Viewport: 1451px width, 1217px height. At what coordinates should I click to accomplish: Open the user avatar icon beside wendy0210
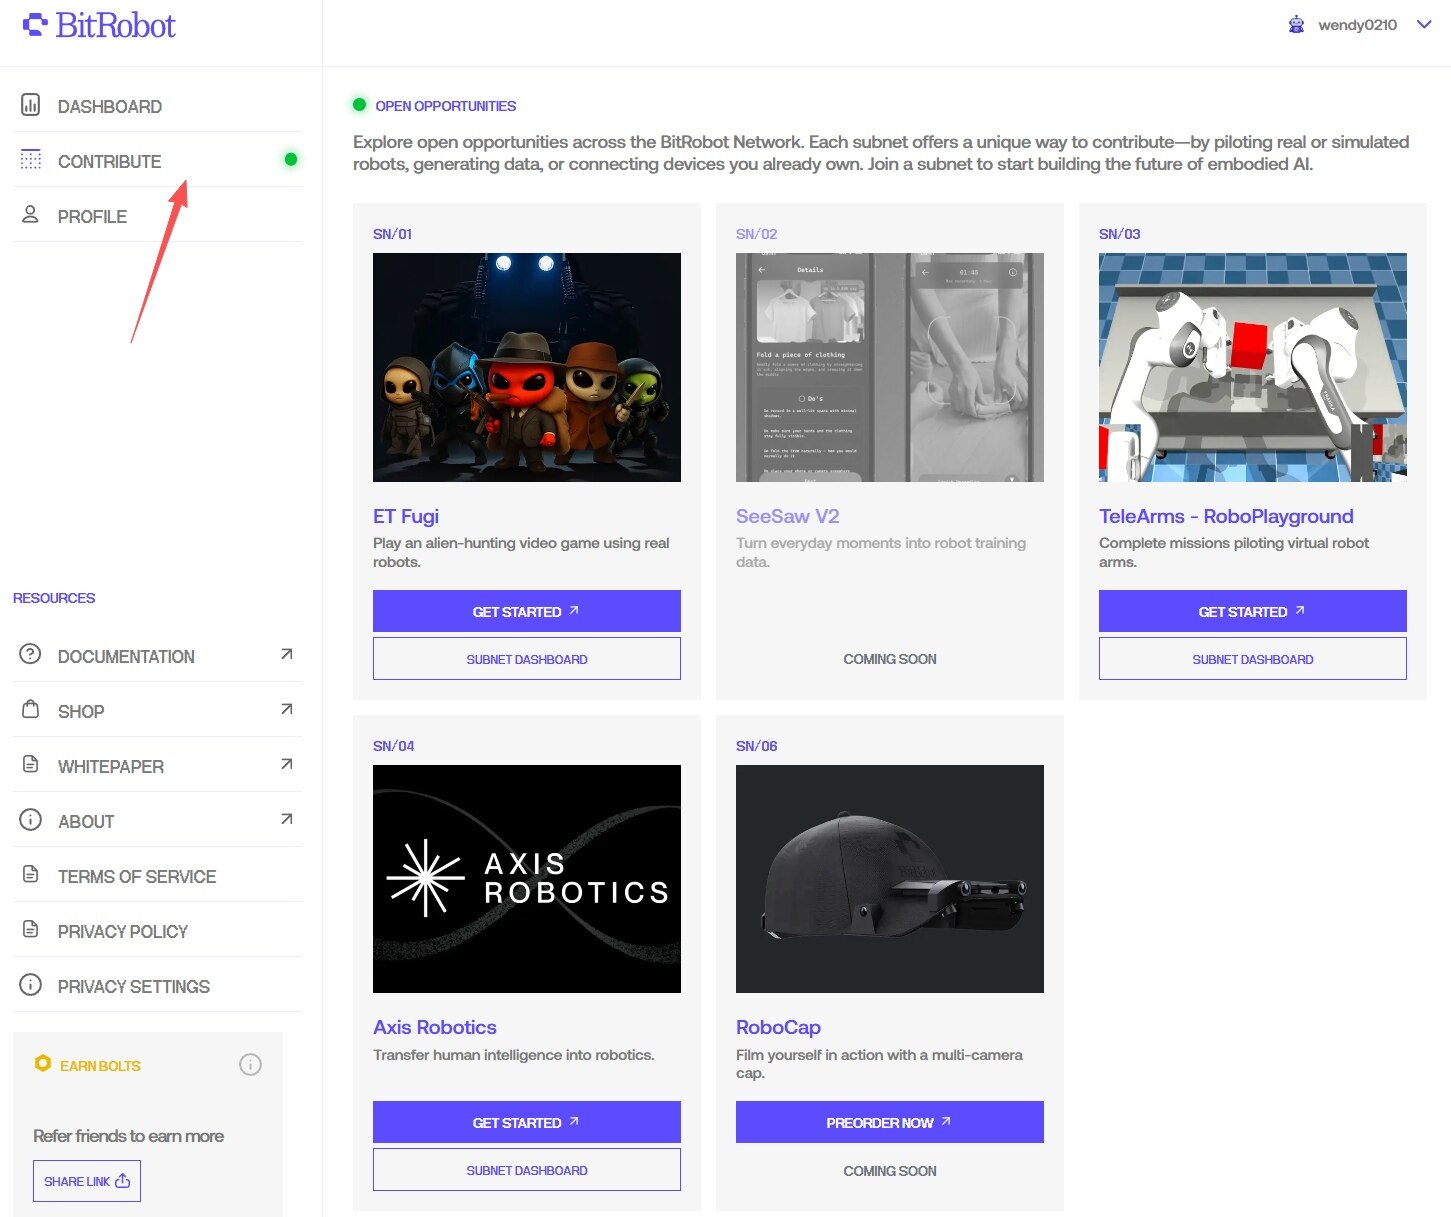pyautogui.click(x=1296, y=25)
